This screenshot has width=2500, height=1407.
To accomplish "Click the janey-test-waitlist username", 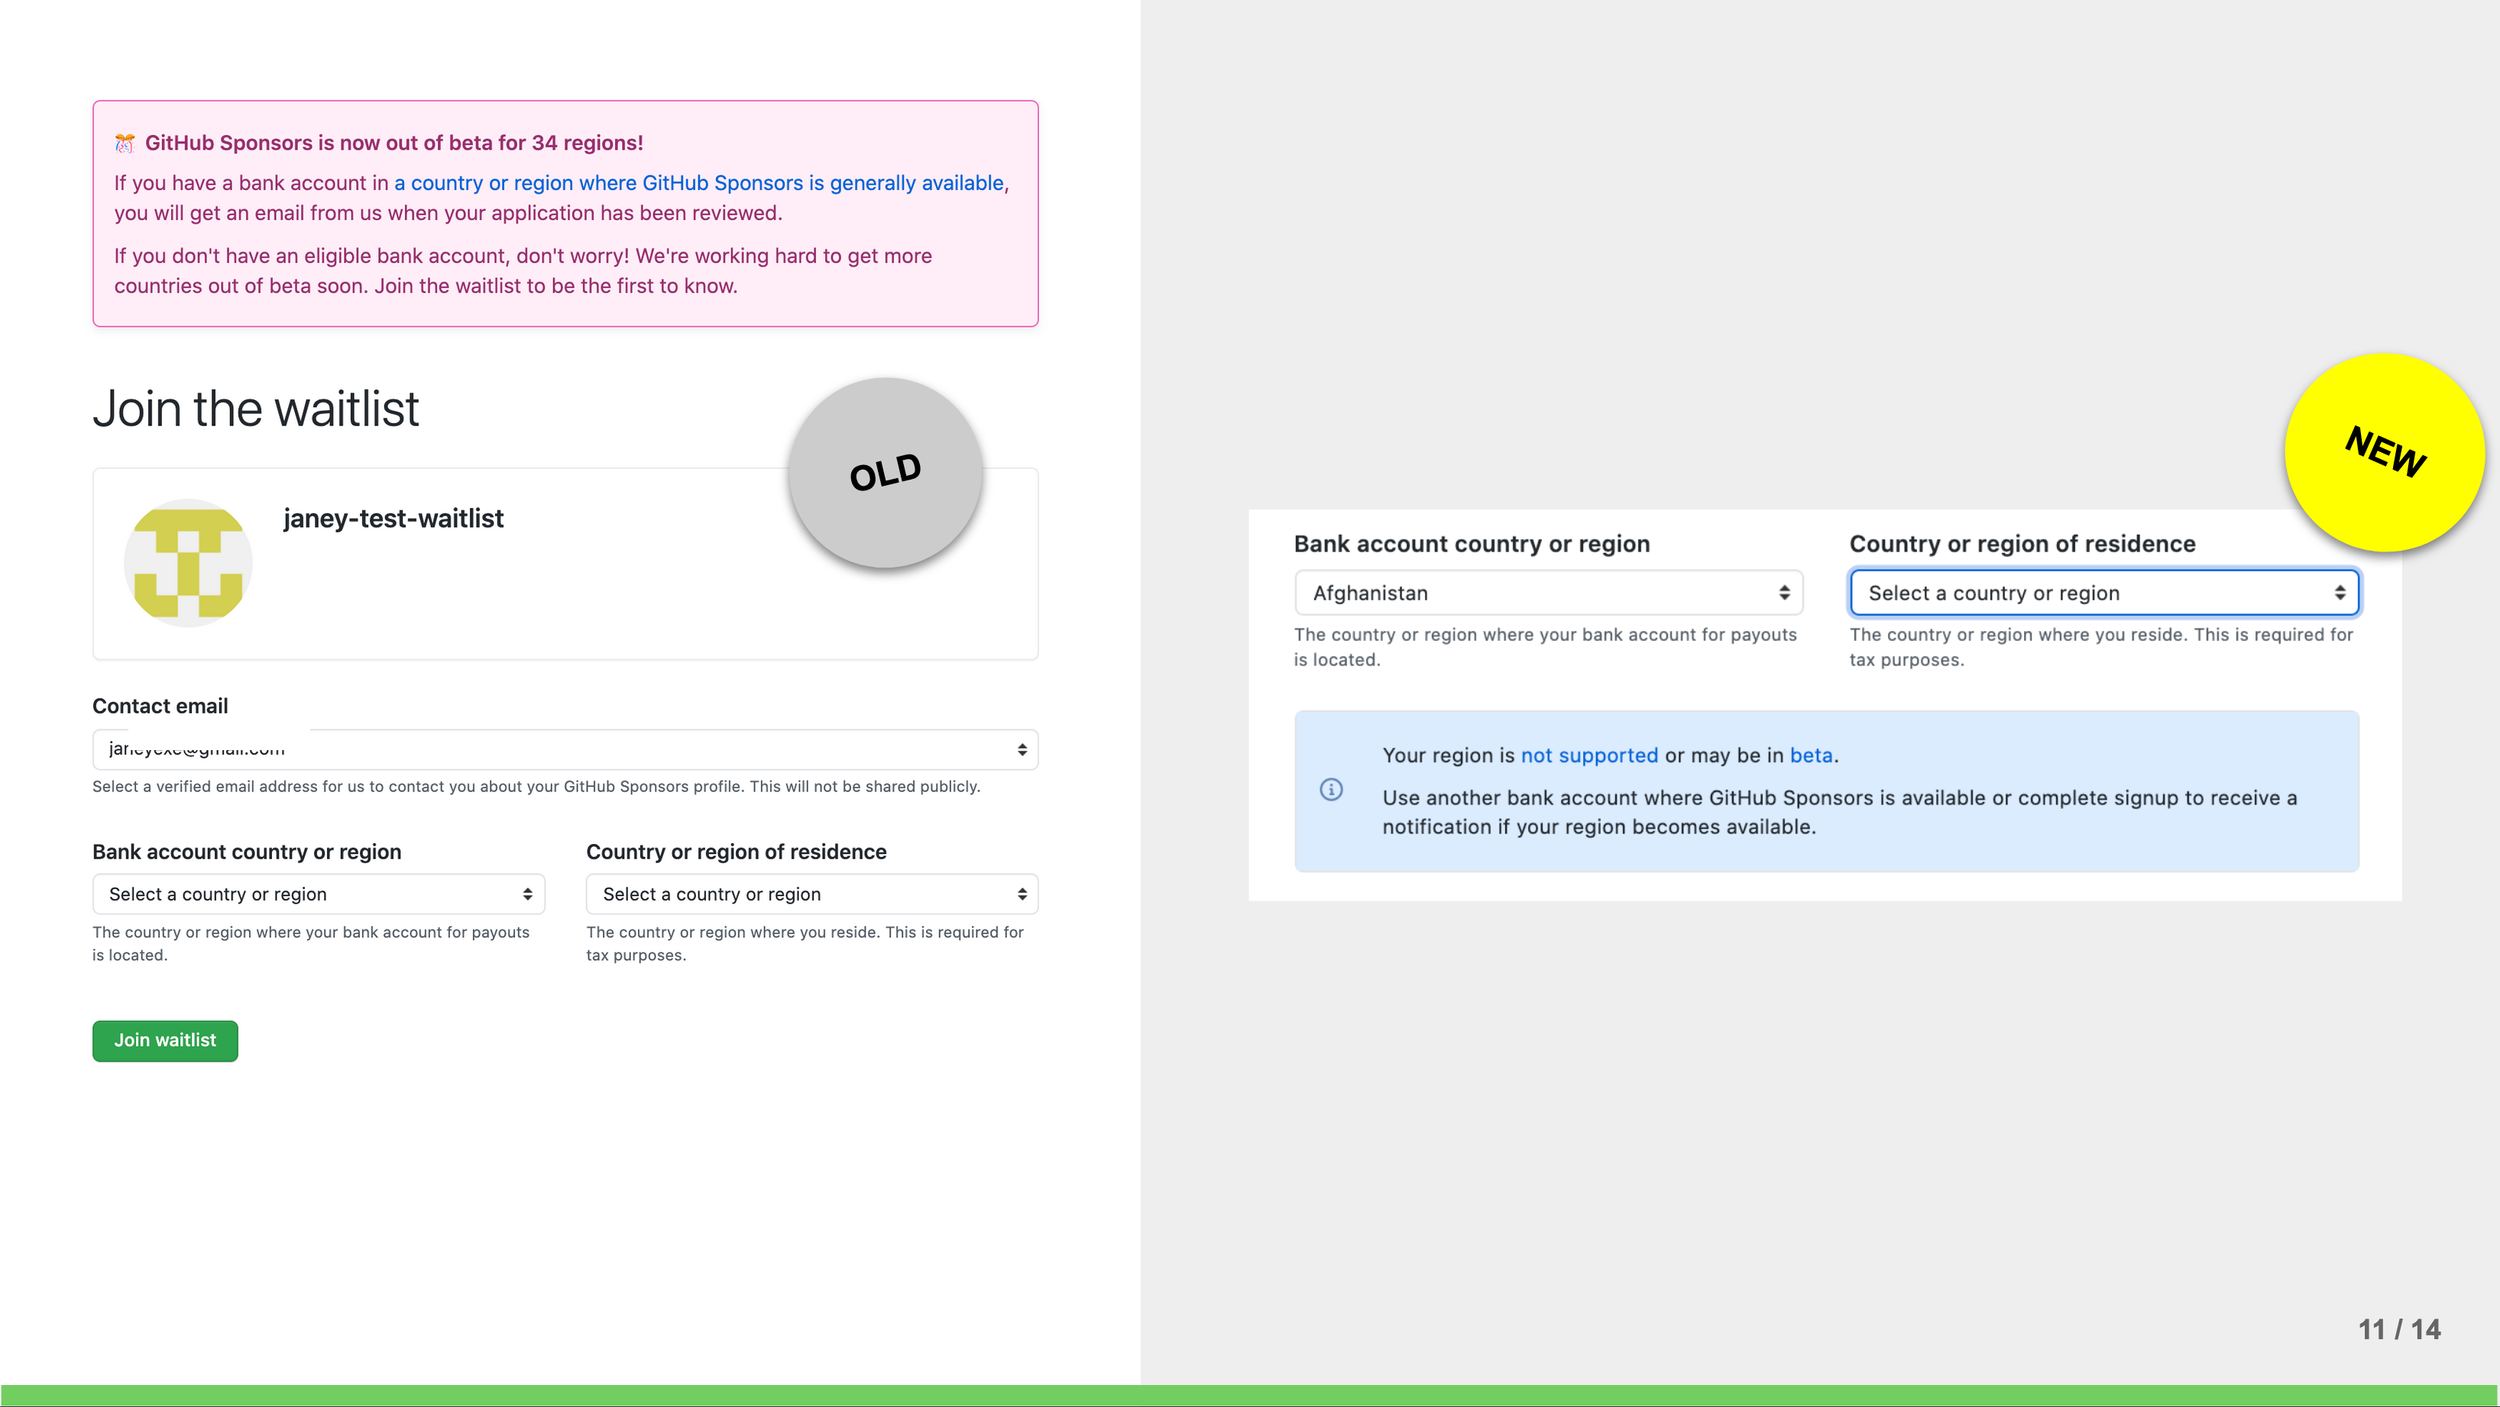I will pos(393,518).
